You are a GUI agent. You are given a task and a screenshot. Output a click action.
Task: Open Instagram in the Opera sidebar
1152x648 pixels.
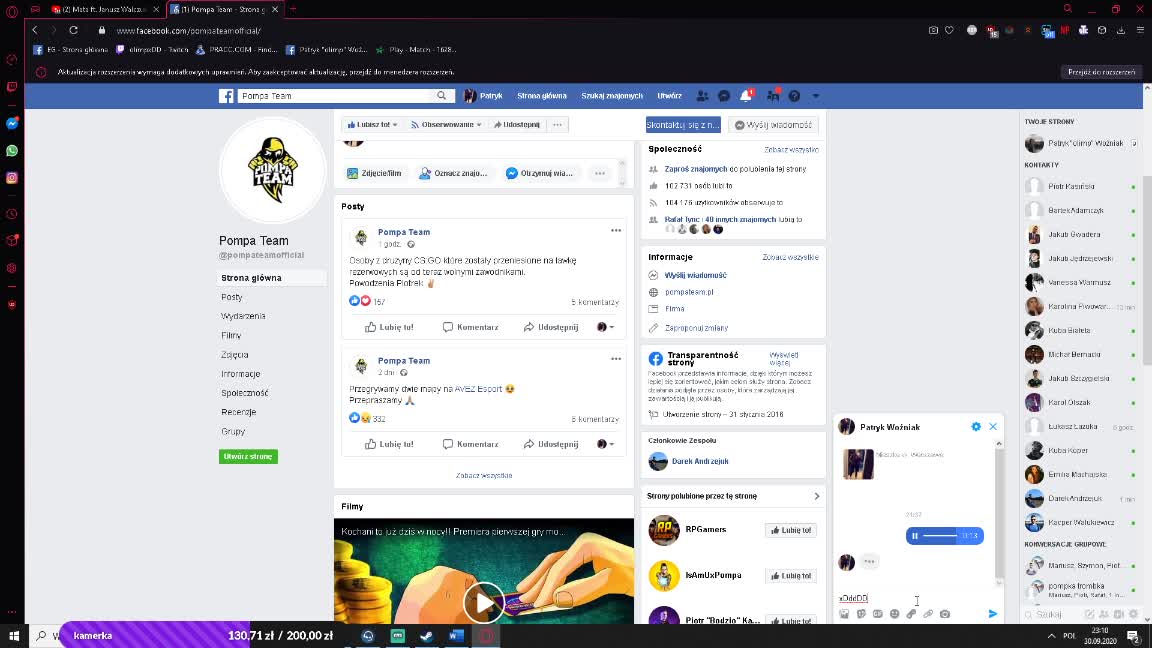pos(12,178)
